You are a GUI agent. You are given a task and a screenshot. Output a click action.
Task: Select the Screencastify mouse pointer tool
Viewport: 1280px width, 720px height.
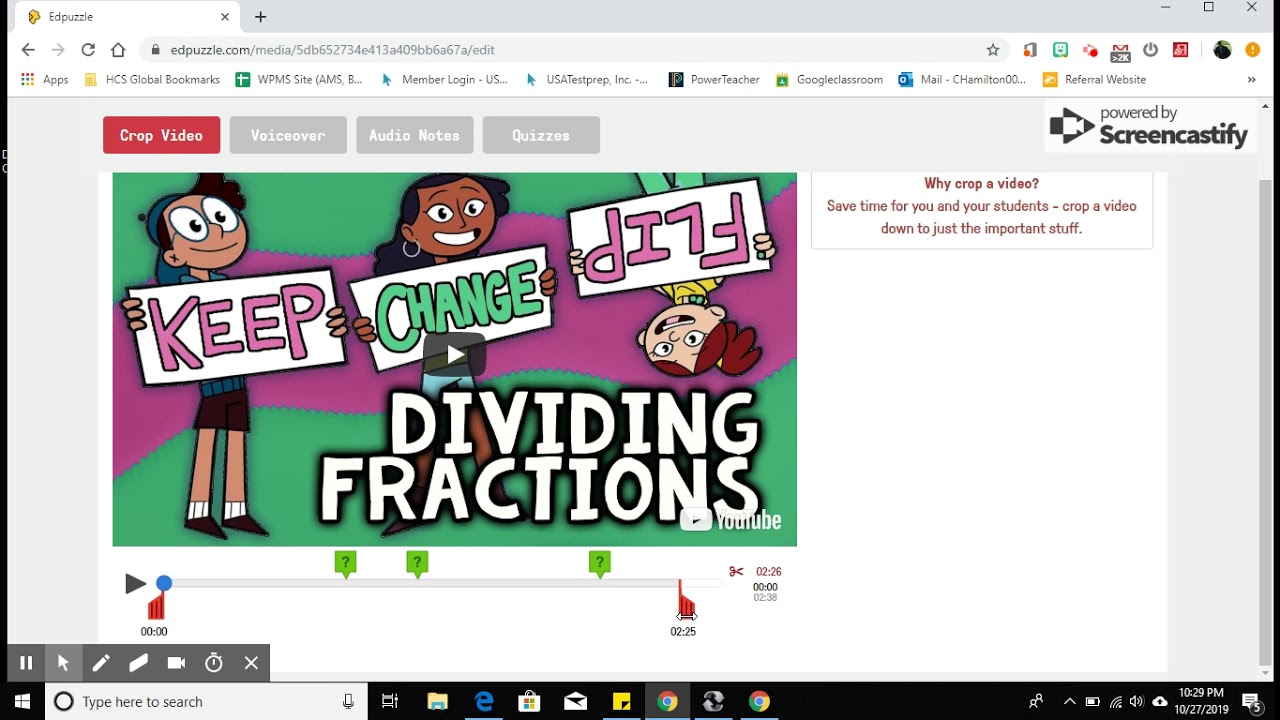click(63, 663)
